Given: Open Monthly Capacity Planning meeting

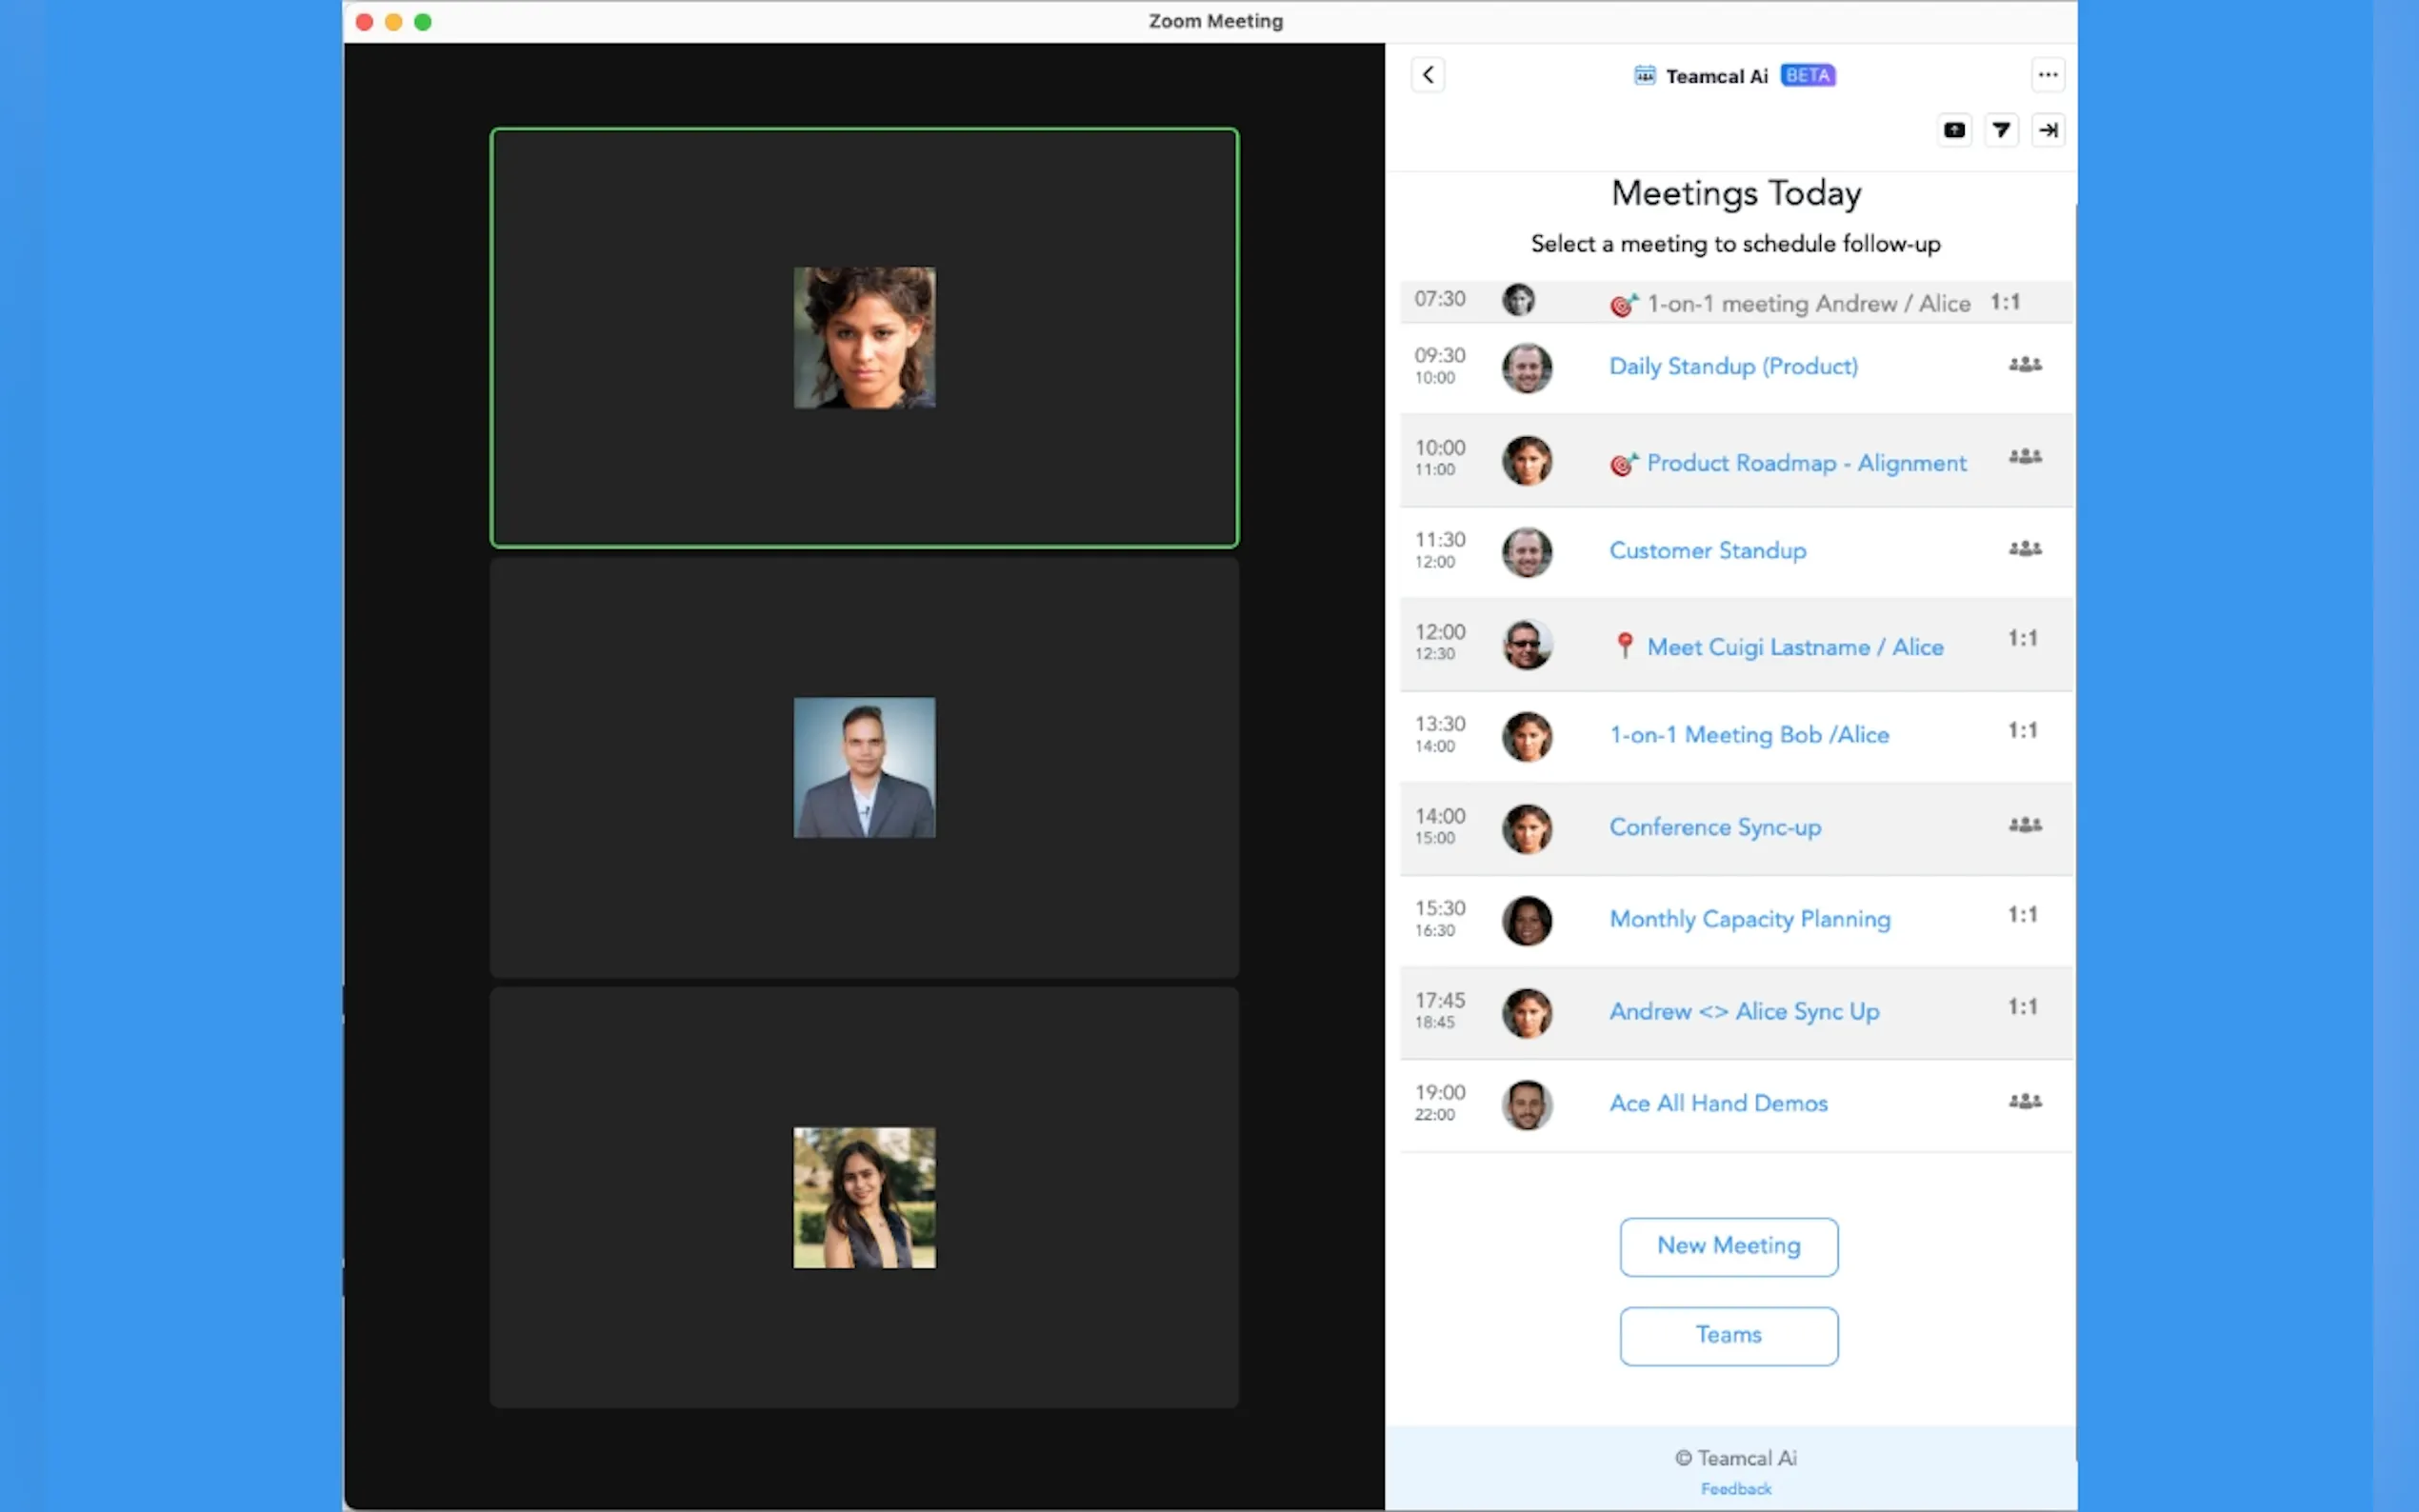Looking at the screenshot, I should click(1749, 919).
